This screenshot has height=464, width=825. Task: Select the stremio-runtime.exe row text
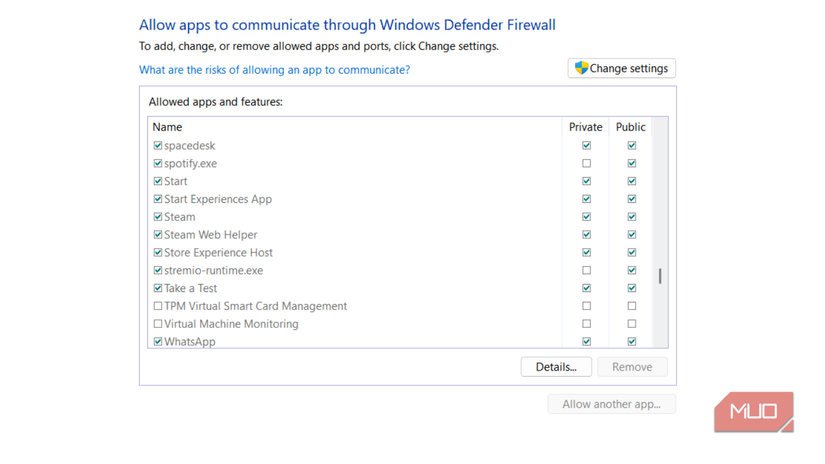point(214,270)
